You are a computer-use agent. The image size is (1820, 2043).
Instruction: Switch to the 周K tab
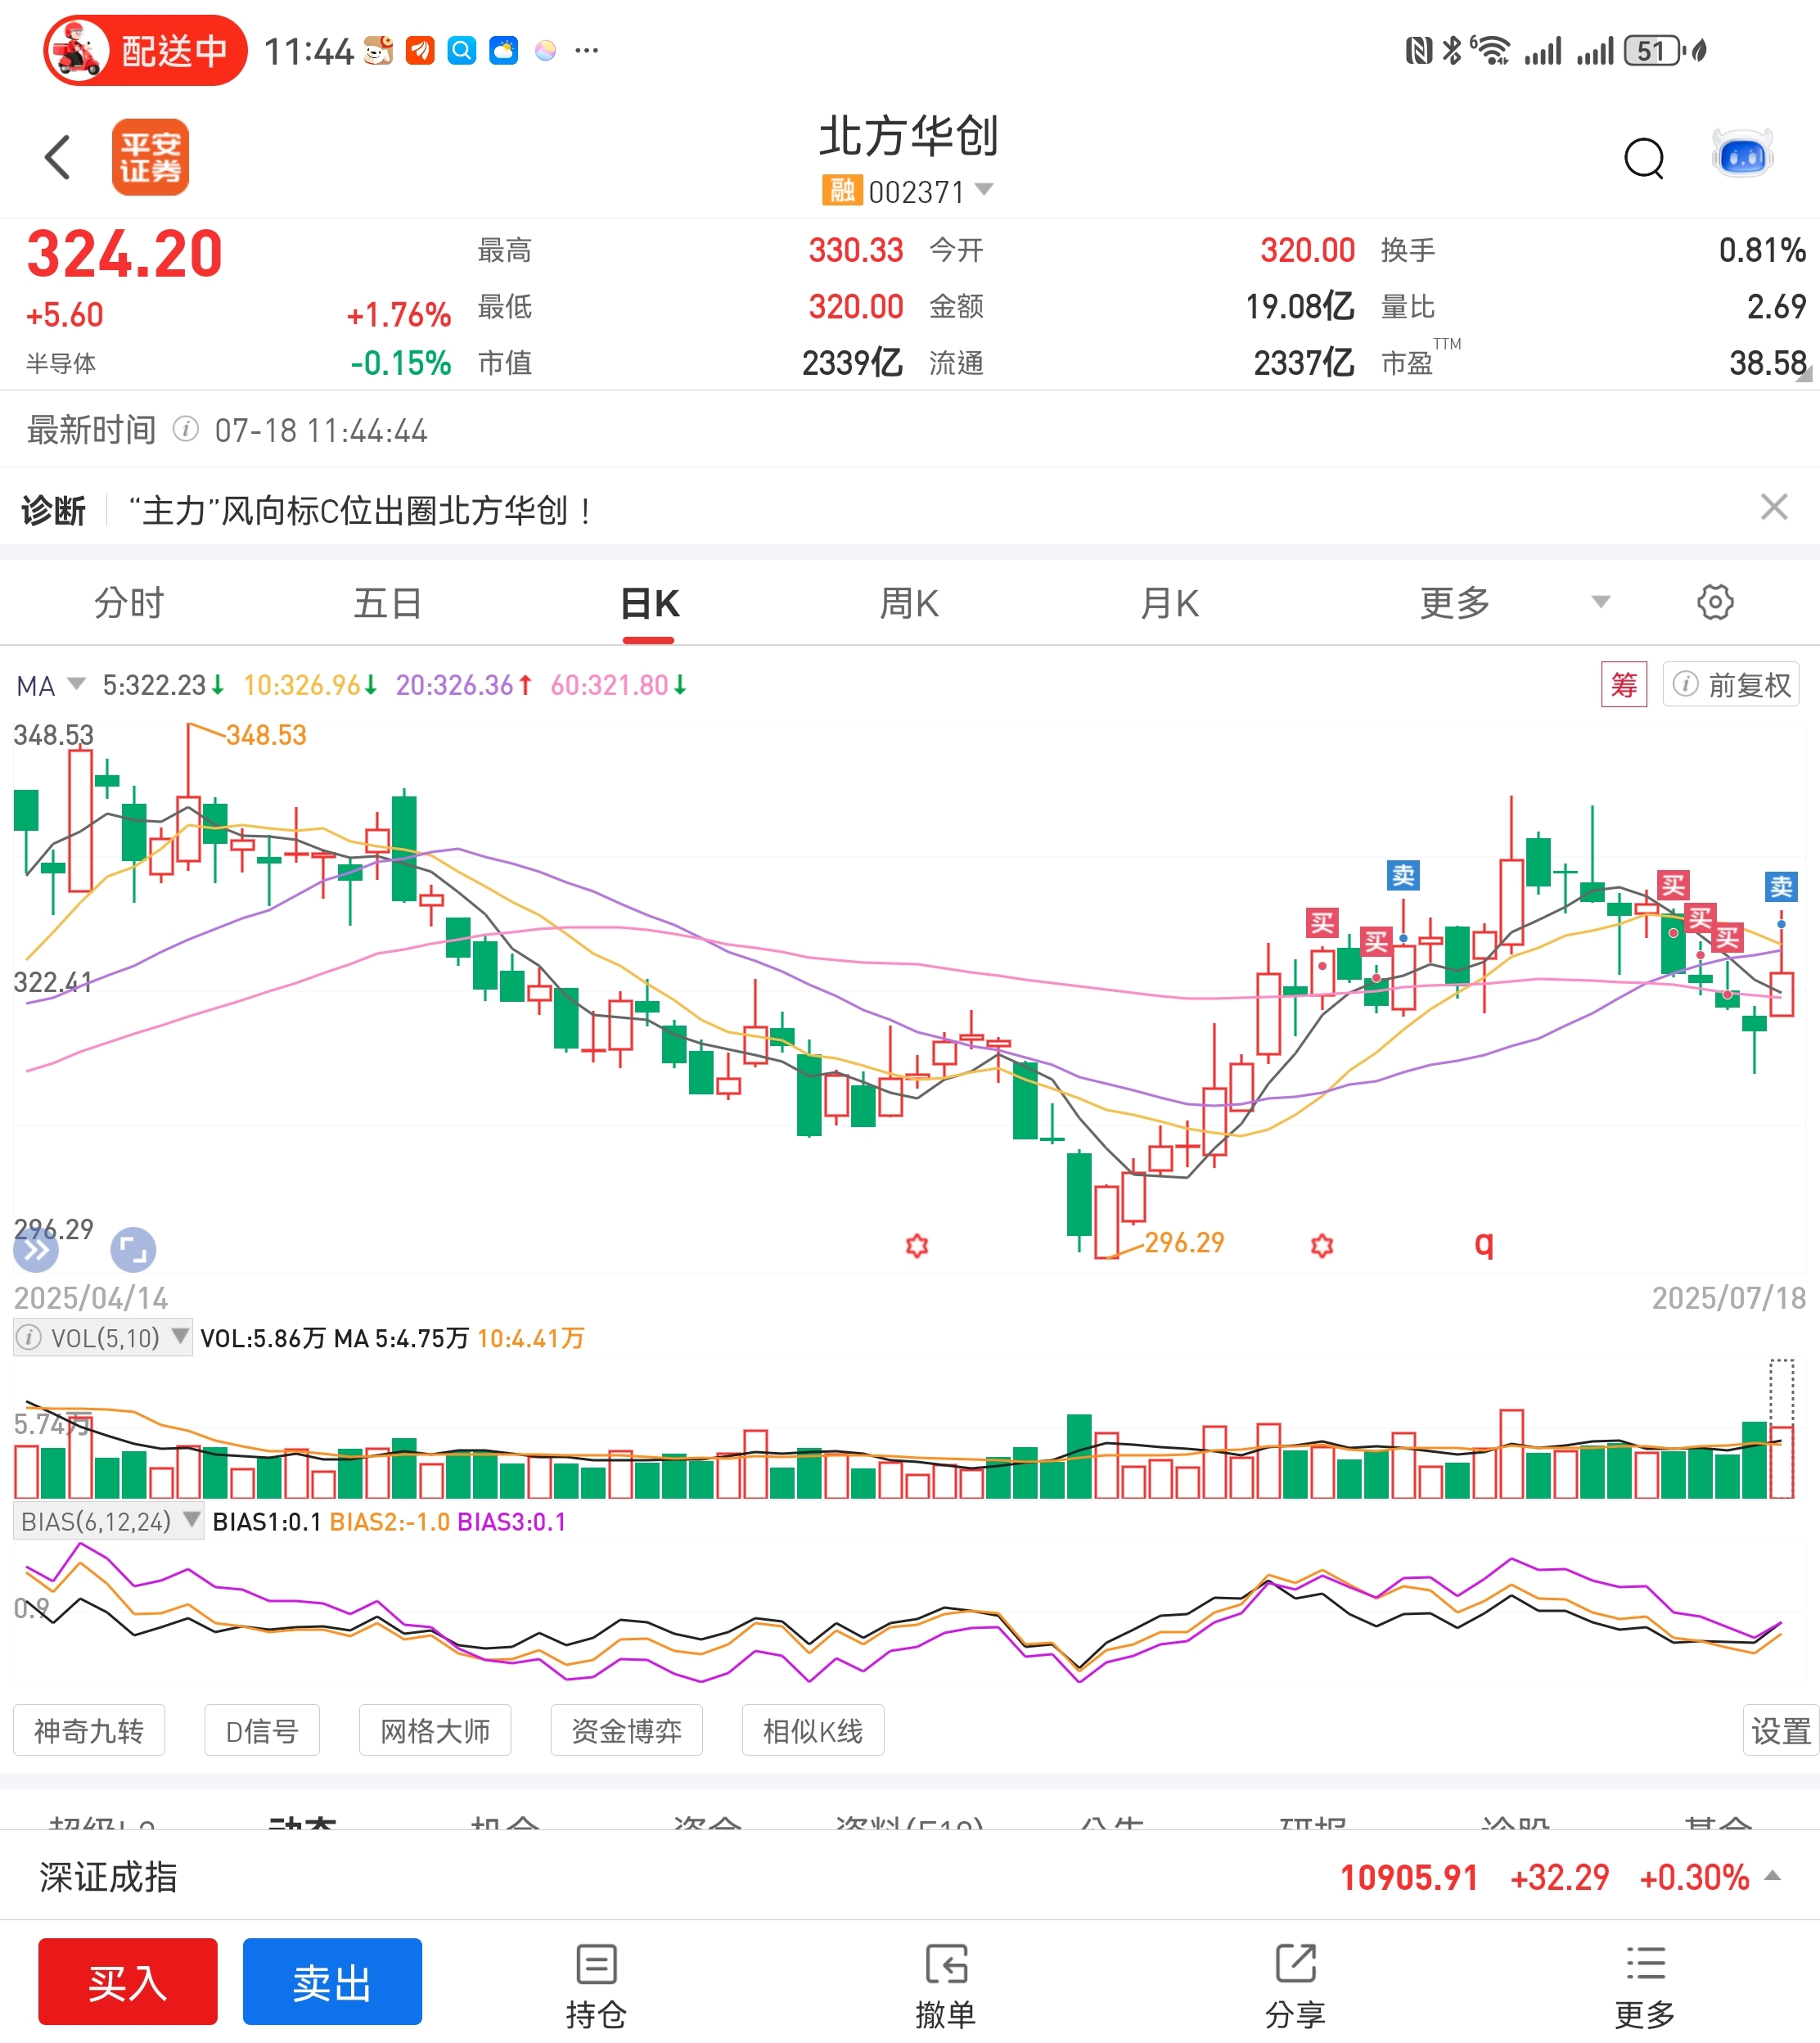pyautogui.click(x=909, y=604)
